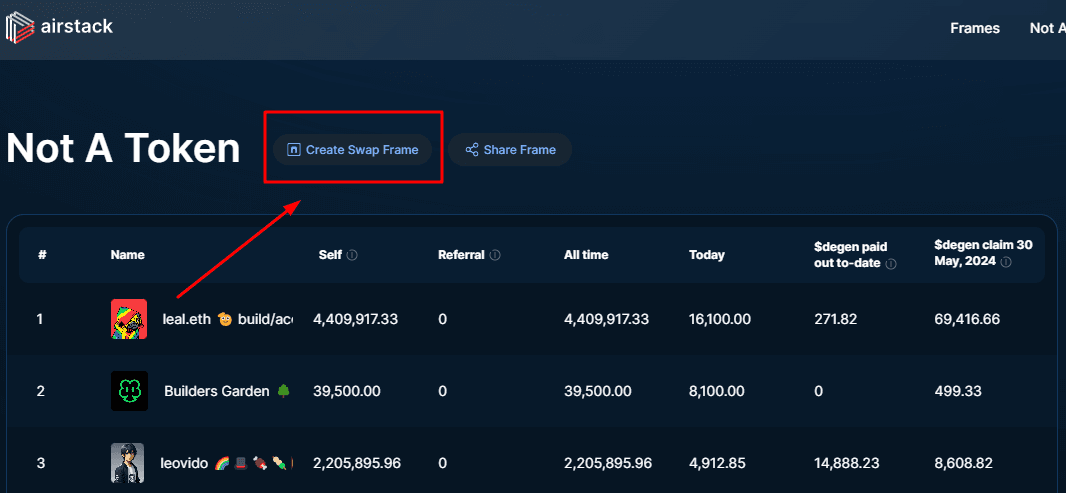1066x493 pixels.
Task: Click the Builders Garden name
Action: click(227, 391)
